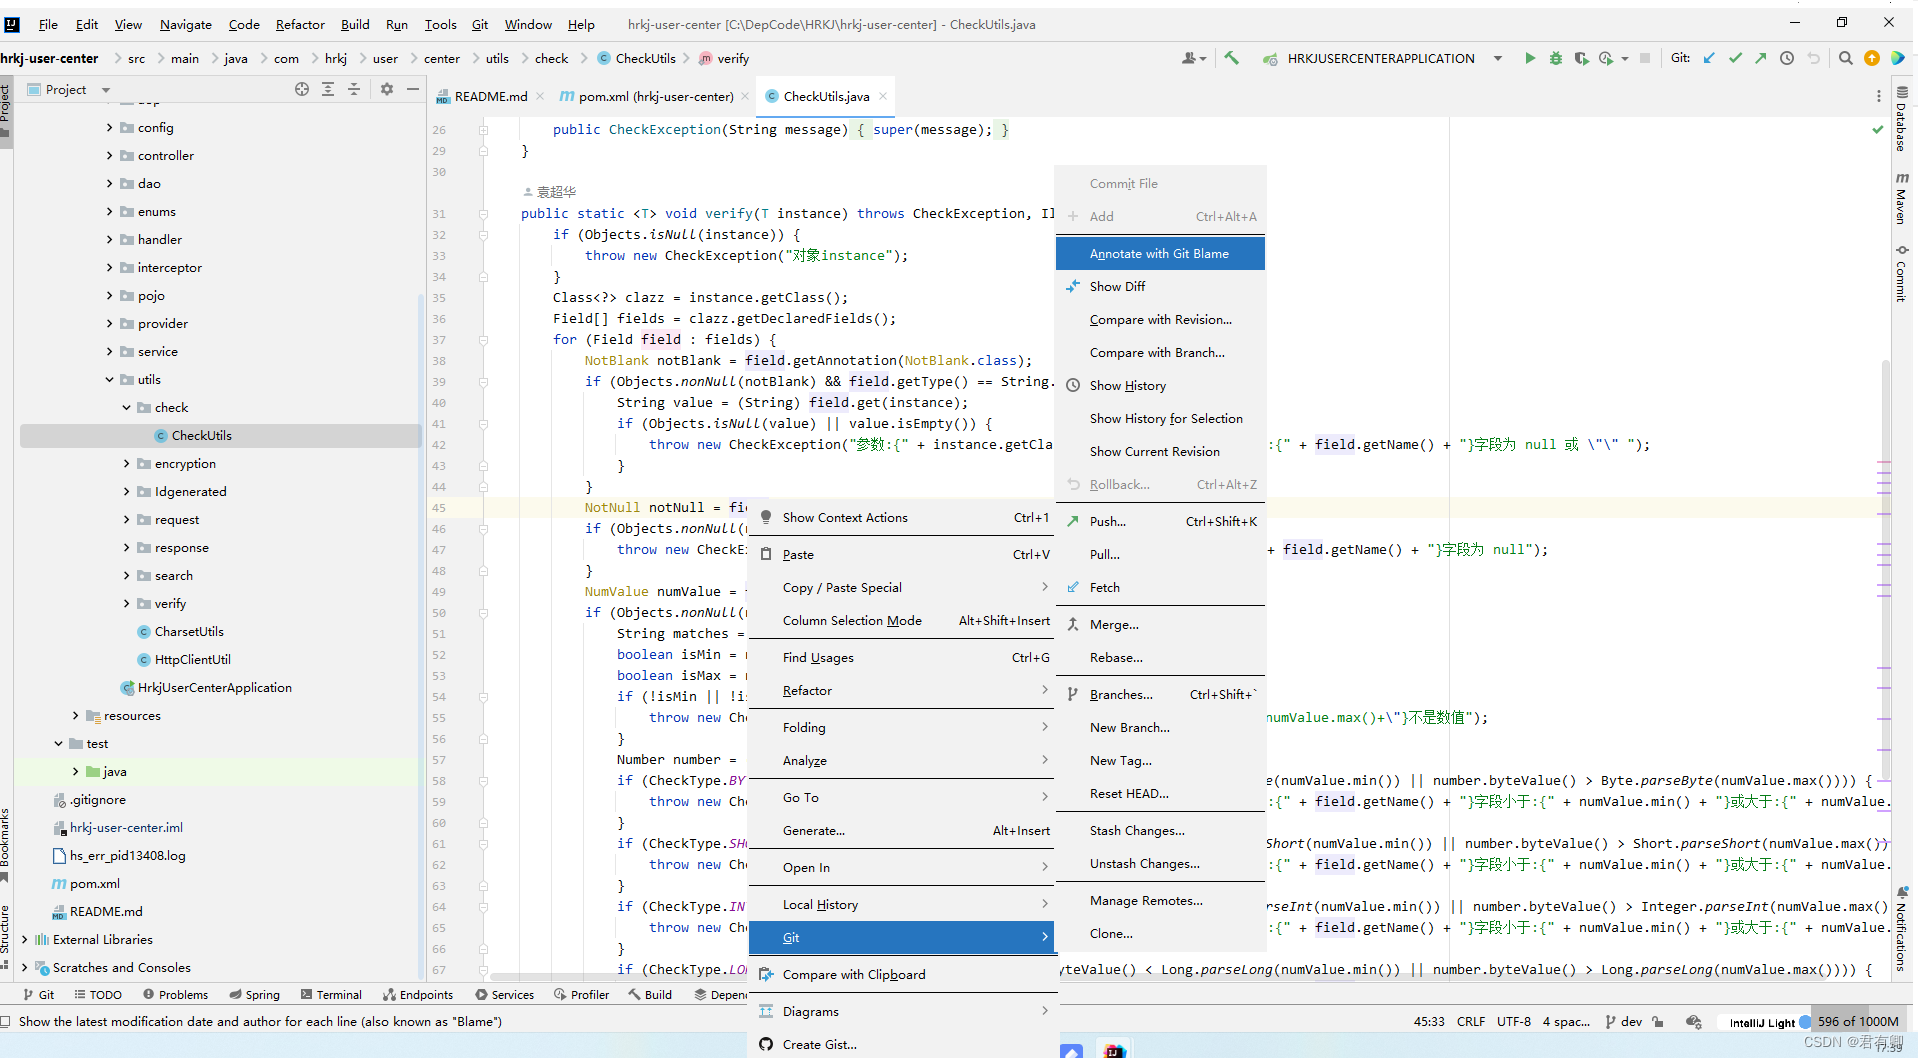
Task: Choose Show History in Git submenu
Action: pyautogui.click(x=1160, y=386)
